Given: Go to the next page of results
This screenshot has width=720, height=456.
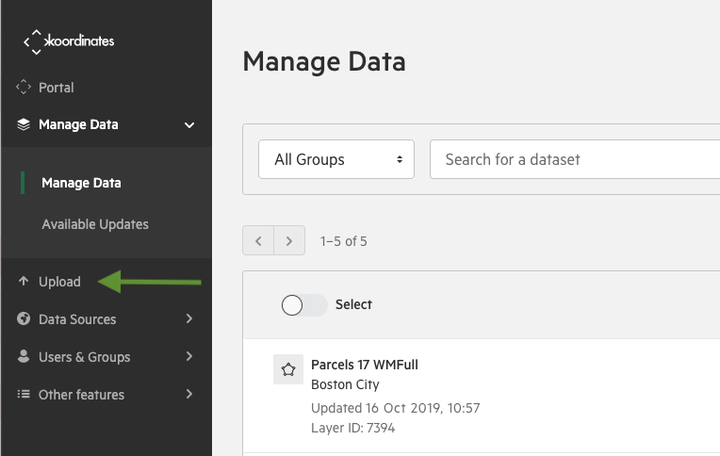Looking at the screenshot, I should (x=289, y=240).
